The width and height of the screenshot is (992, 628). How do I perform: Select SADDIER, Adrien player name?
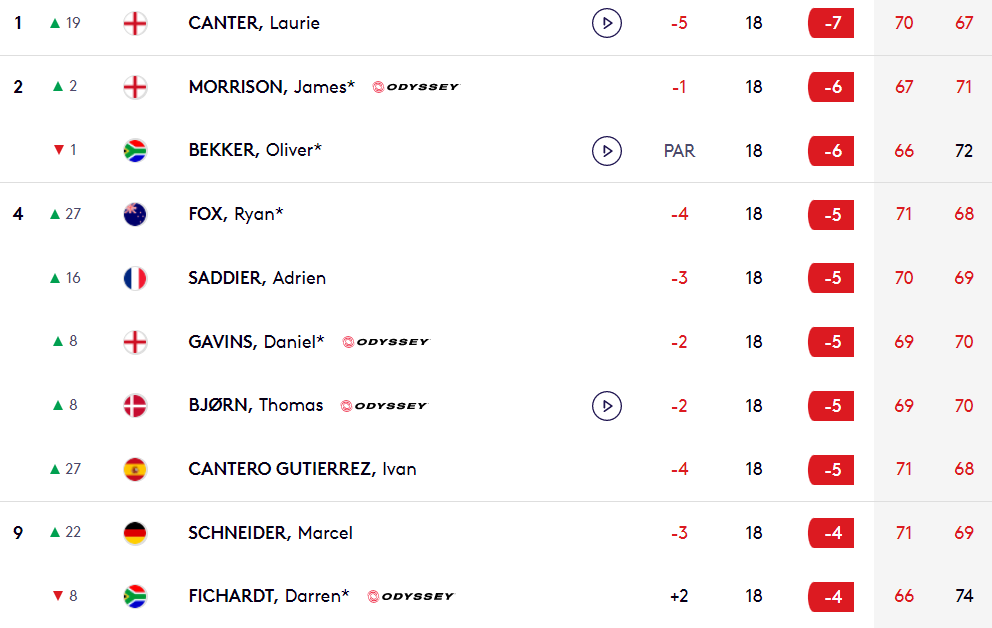257,278
